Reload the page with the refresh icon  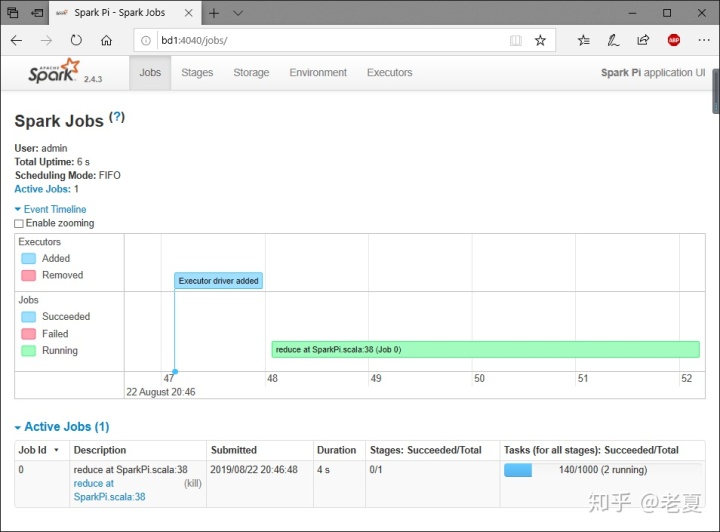pos(76,40)
